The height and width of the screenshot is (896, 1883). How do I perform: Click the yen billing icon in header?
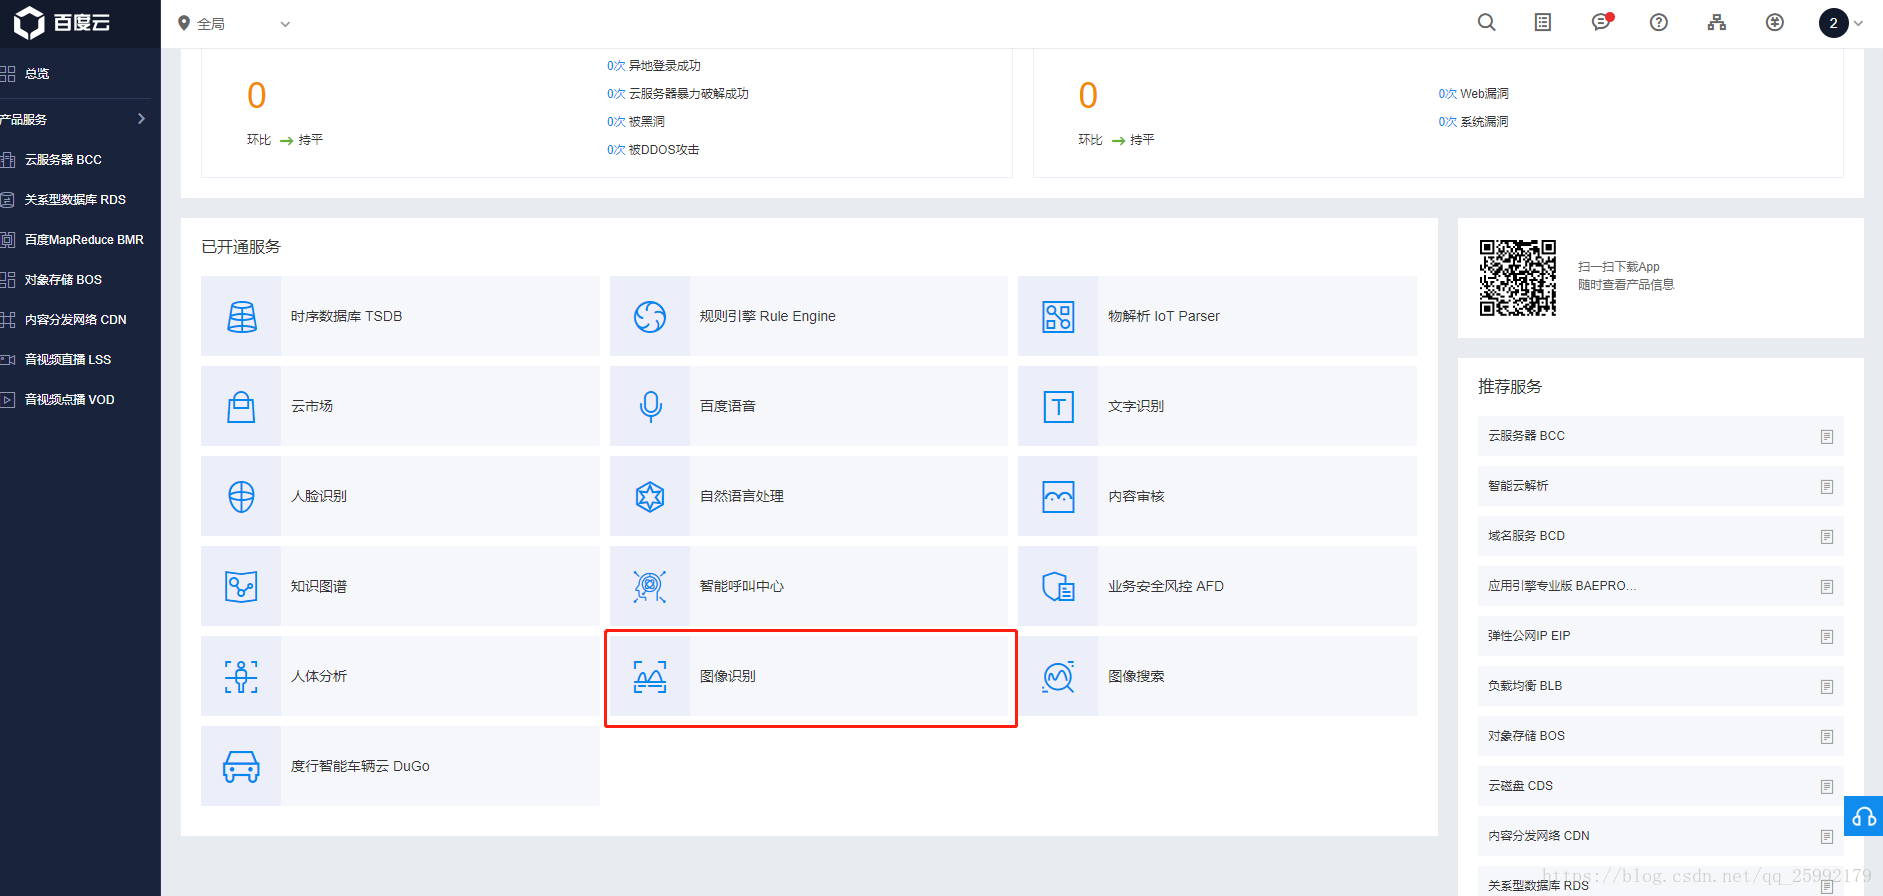(1775, 22)
